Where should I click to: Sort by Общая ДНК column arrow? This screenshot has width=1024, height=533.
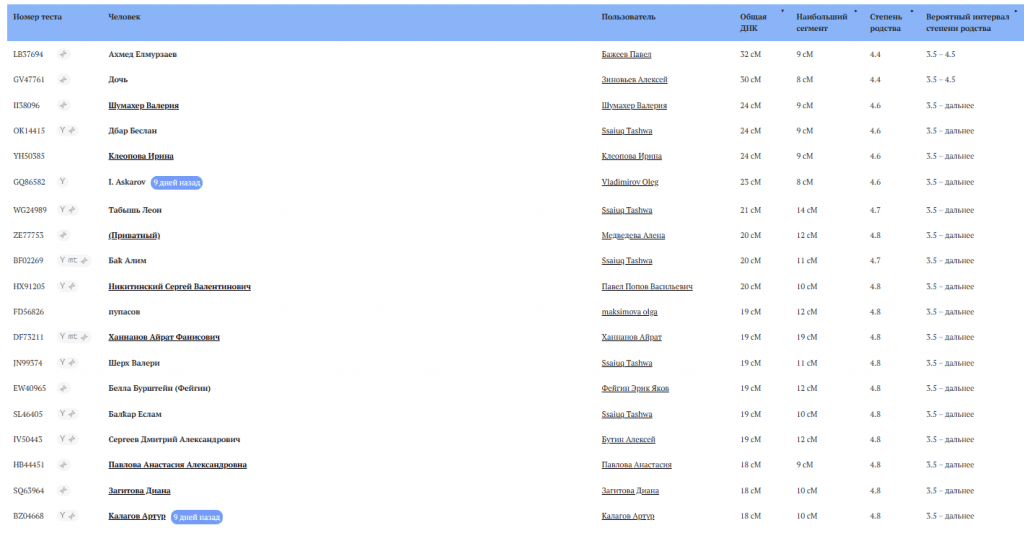click(782, 11)
